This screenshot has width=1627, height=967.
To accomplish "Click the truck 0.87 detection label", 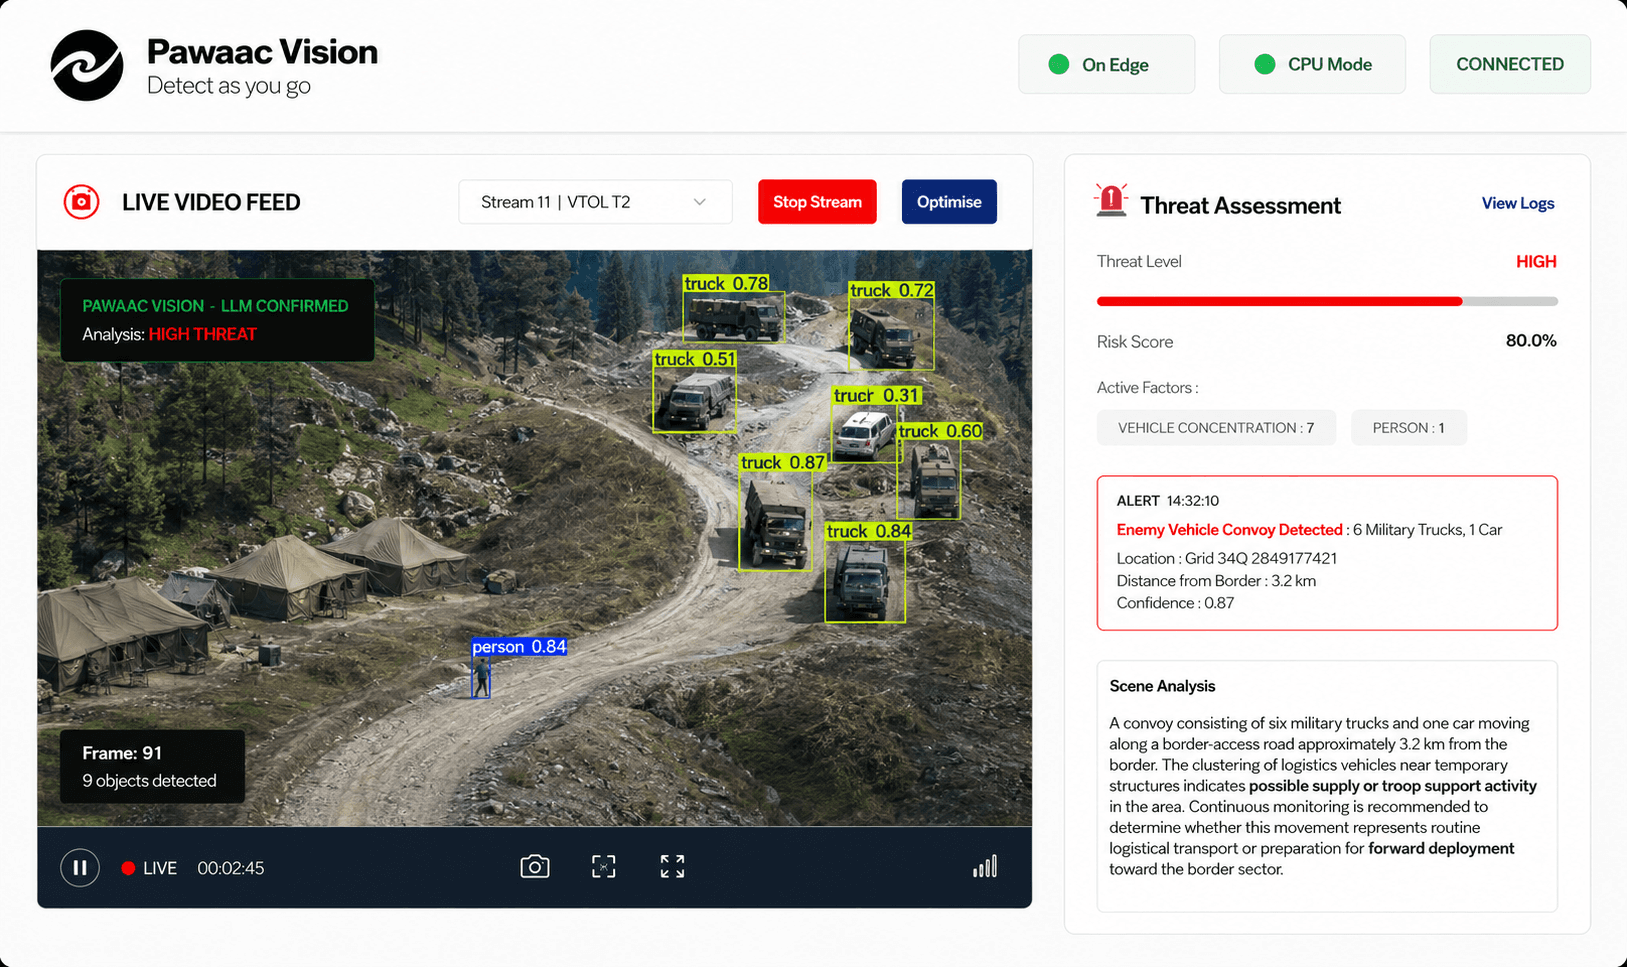I will click(783, 463).
